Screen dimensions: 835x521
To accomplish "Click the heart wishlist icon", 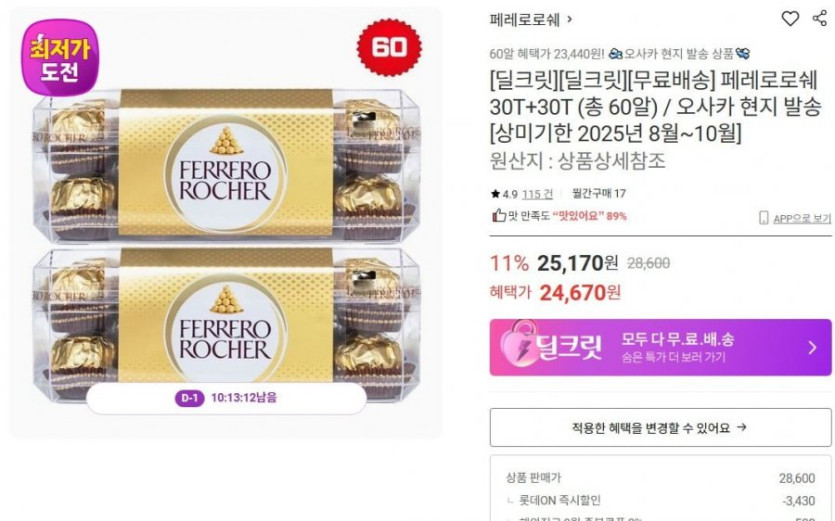I will [x=790, y=18].
